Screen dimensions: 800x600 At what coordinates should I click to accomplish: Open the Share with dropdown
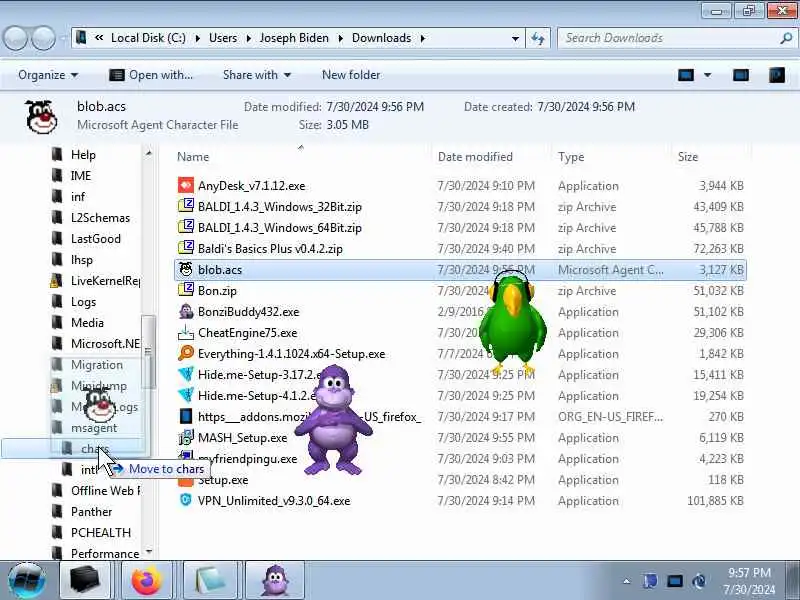tap(257, 75)
